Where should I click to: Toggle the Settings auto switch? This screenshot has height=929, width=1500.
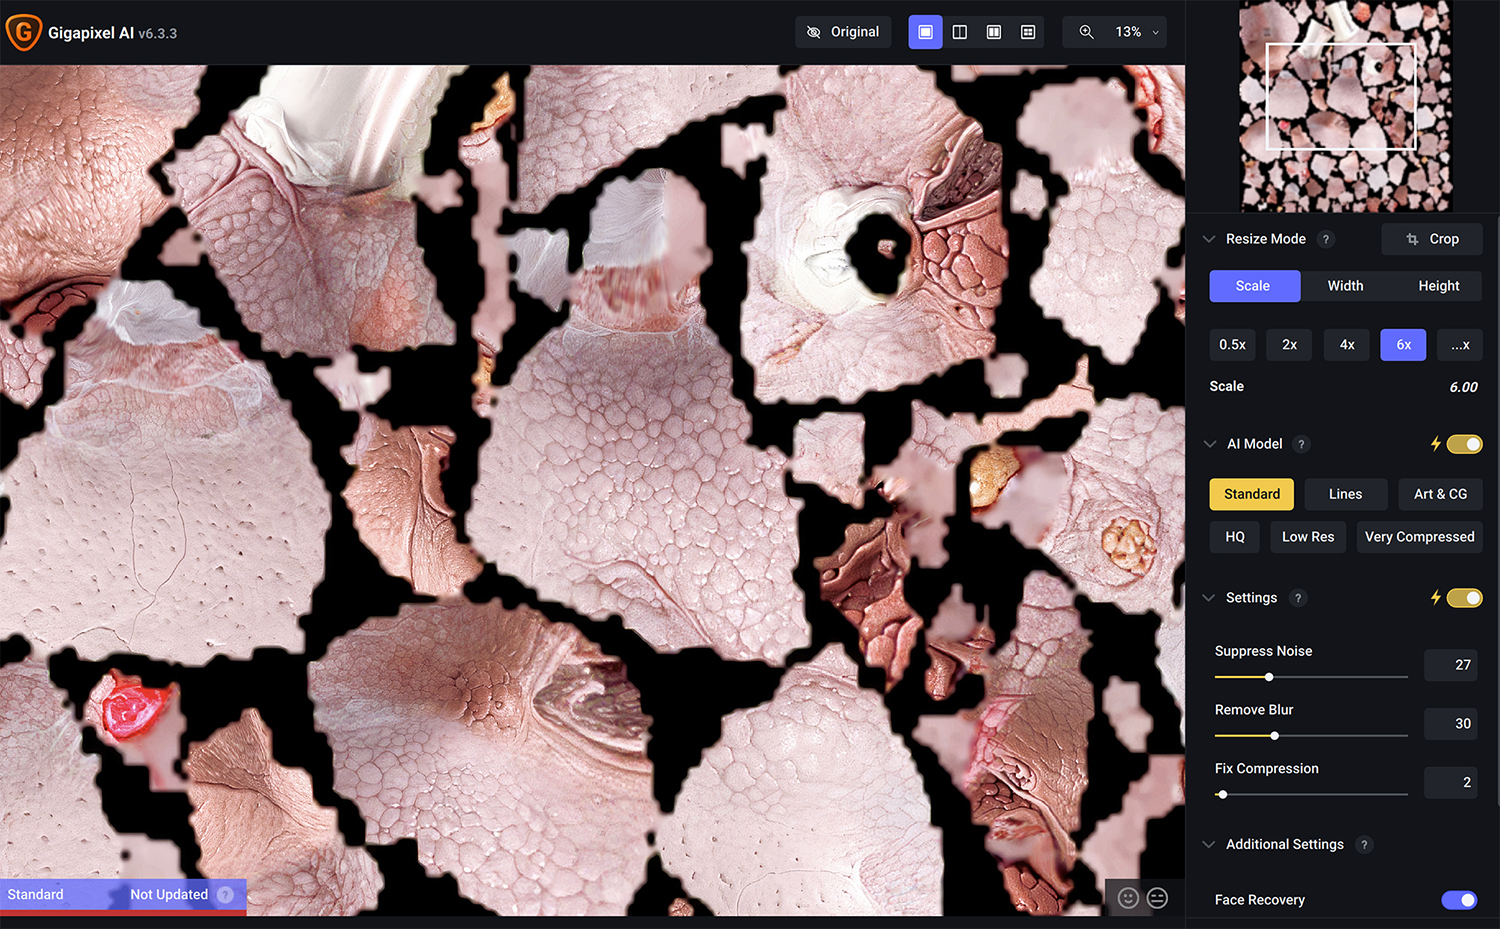coord(1464,598)
